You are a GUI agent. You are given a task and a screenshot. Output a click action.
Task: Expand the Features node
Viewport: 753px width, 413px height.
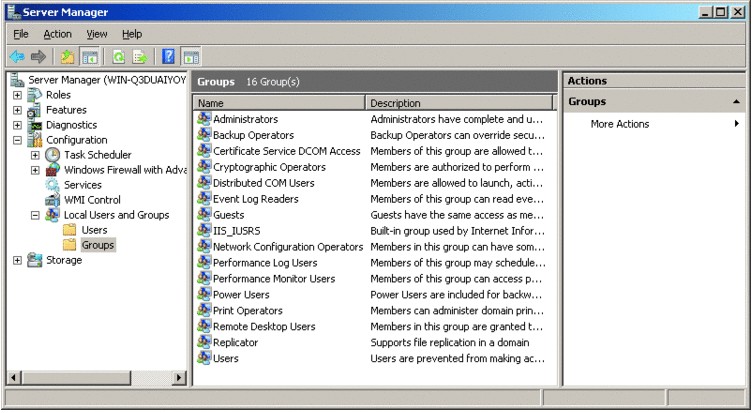(17, 110)
